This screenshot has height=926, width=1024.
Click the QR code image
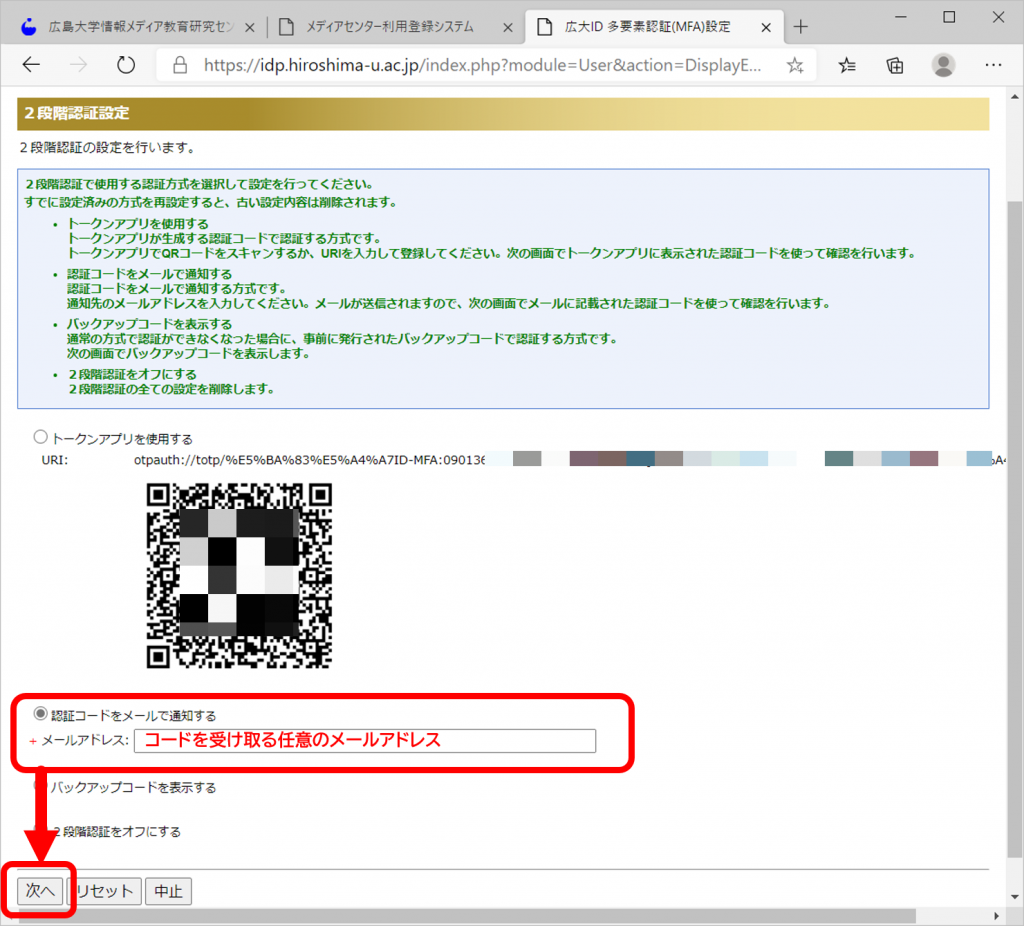[239, 575]
